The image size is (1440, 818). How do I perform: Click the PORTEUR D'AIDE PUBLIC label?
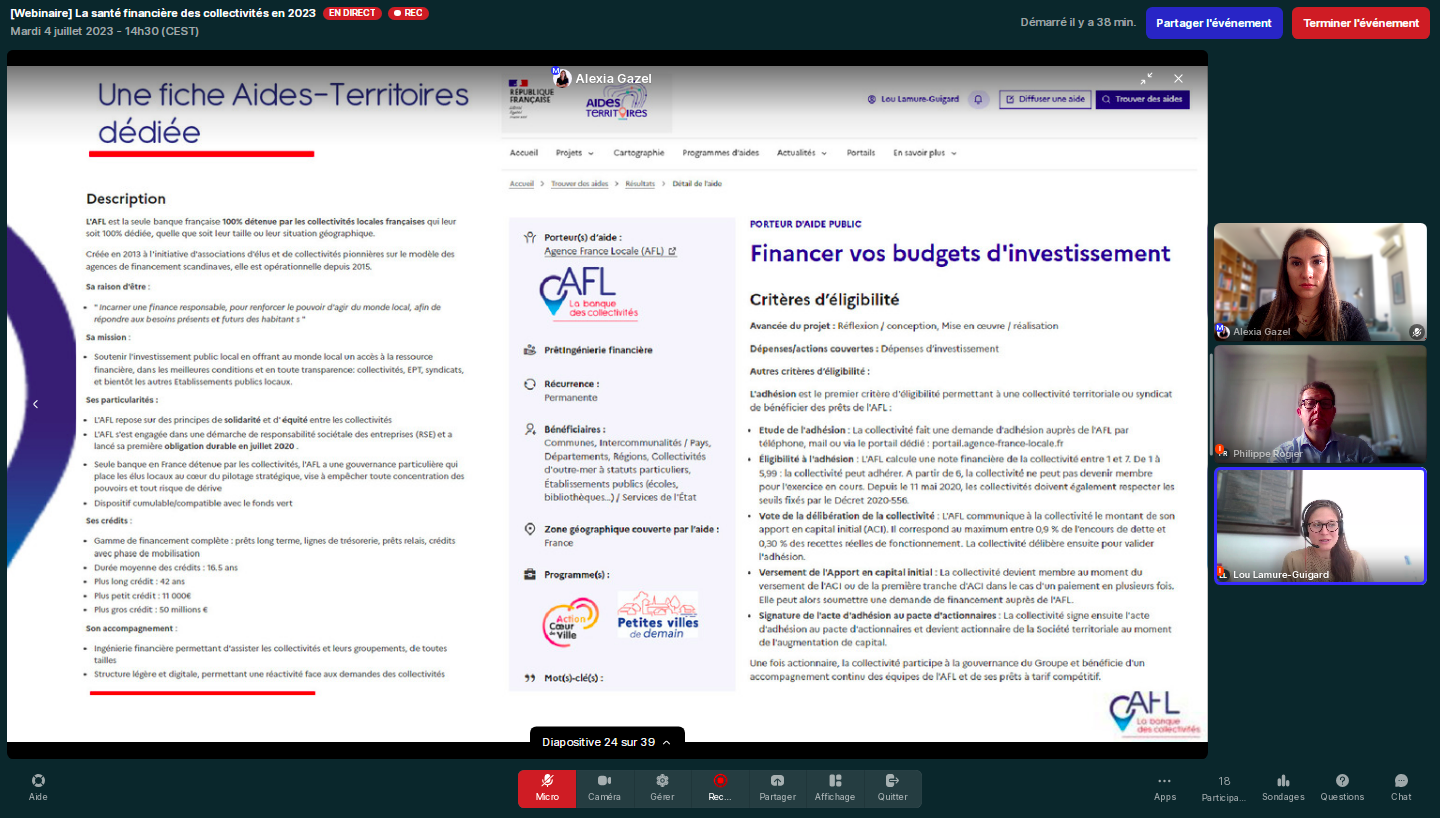pos(806,224)
